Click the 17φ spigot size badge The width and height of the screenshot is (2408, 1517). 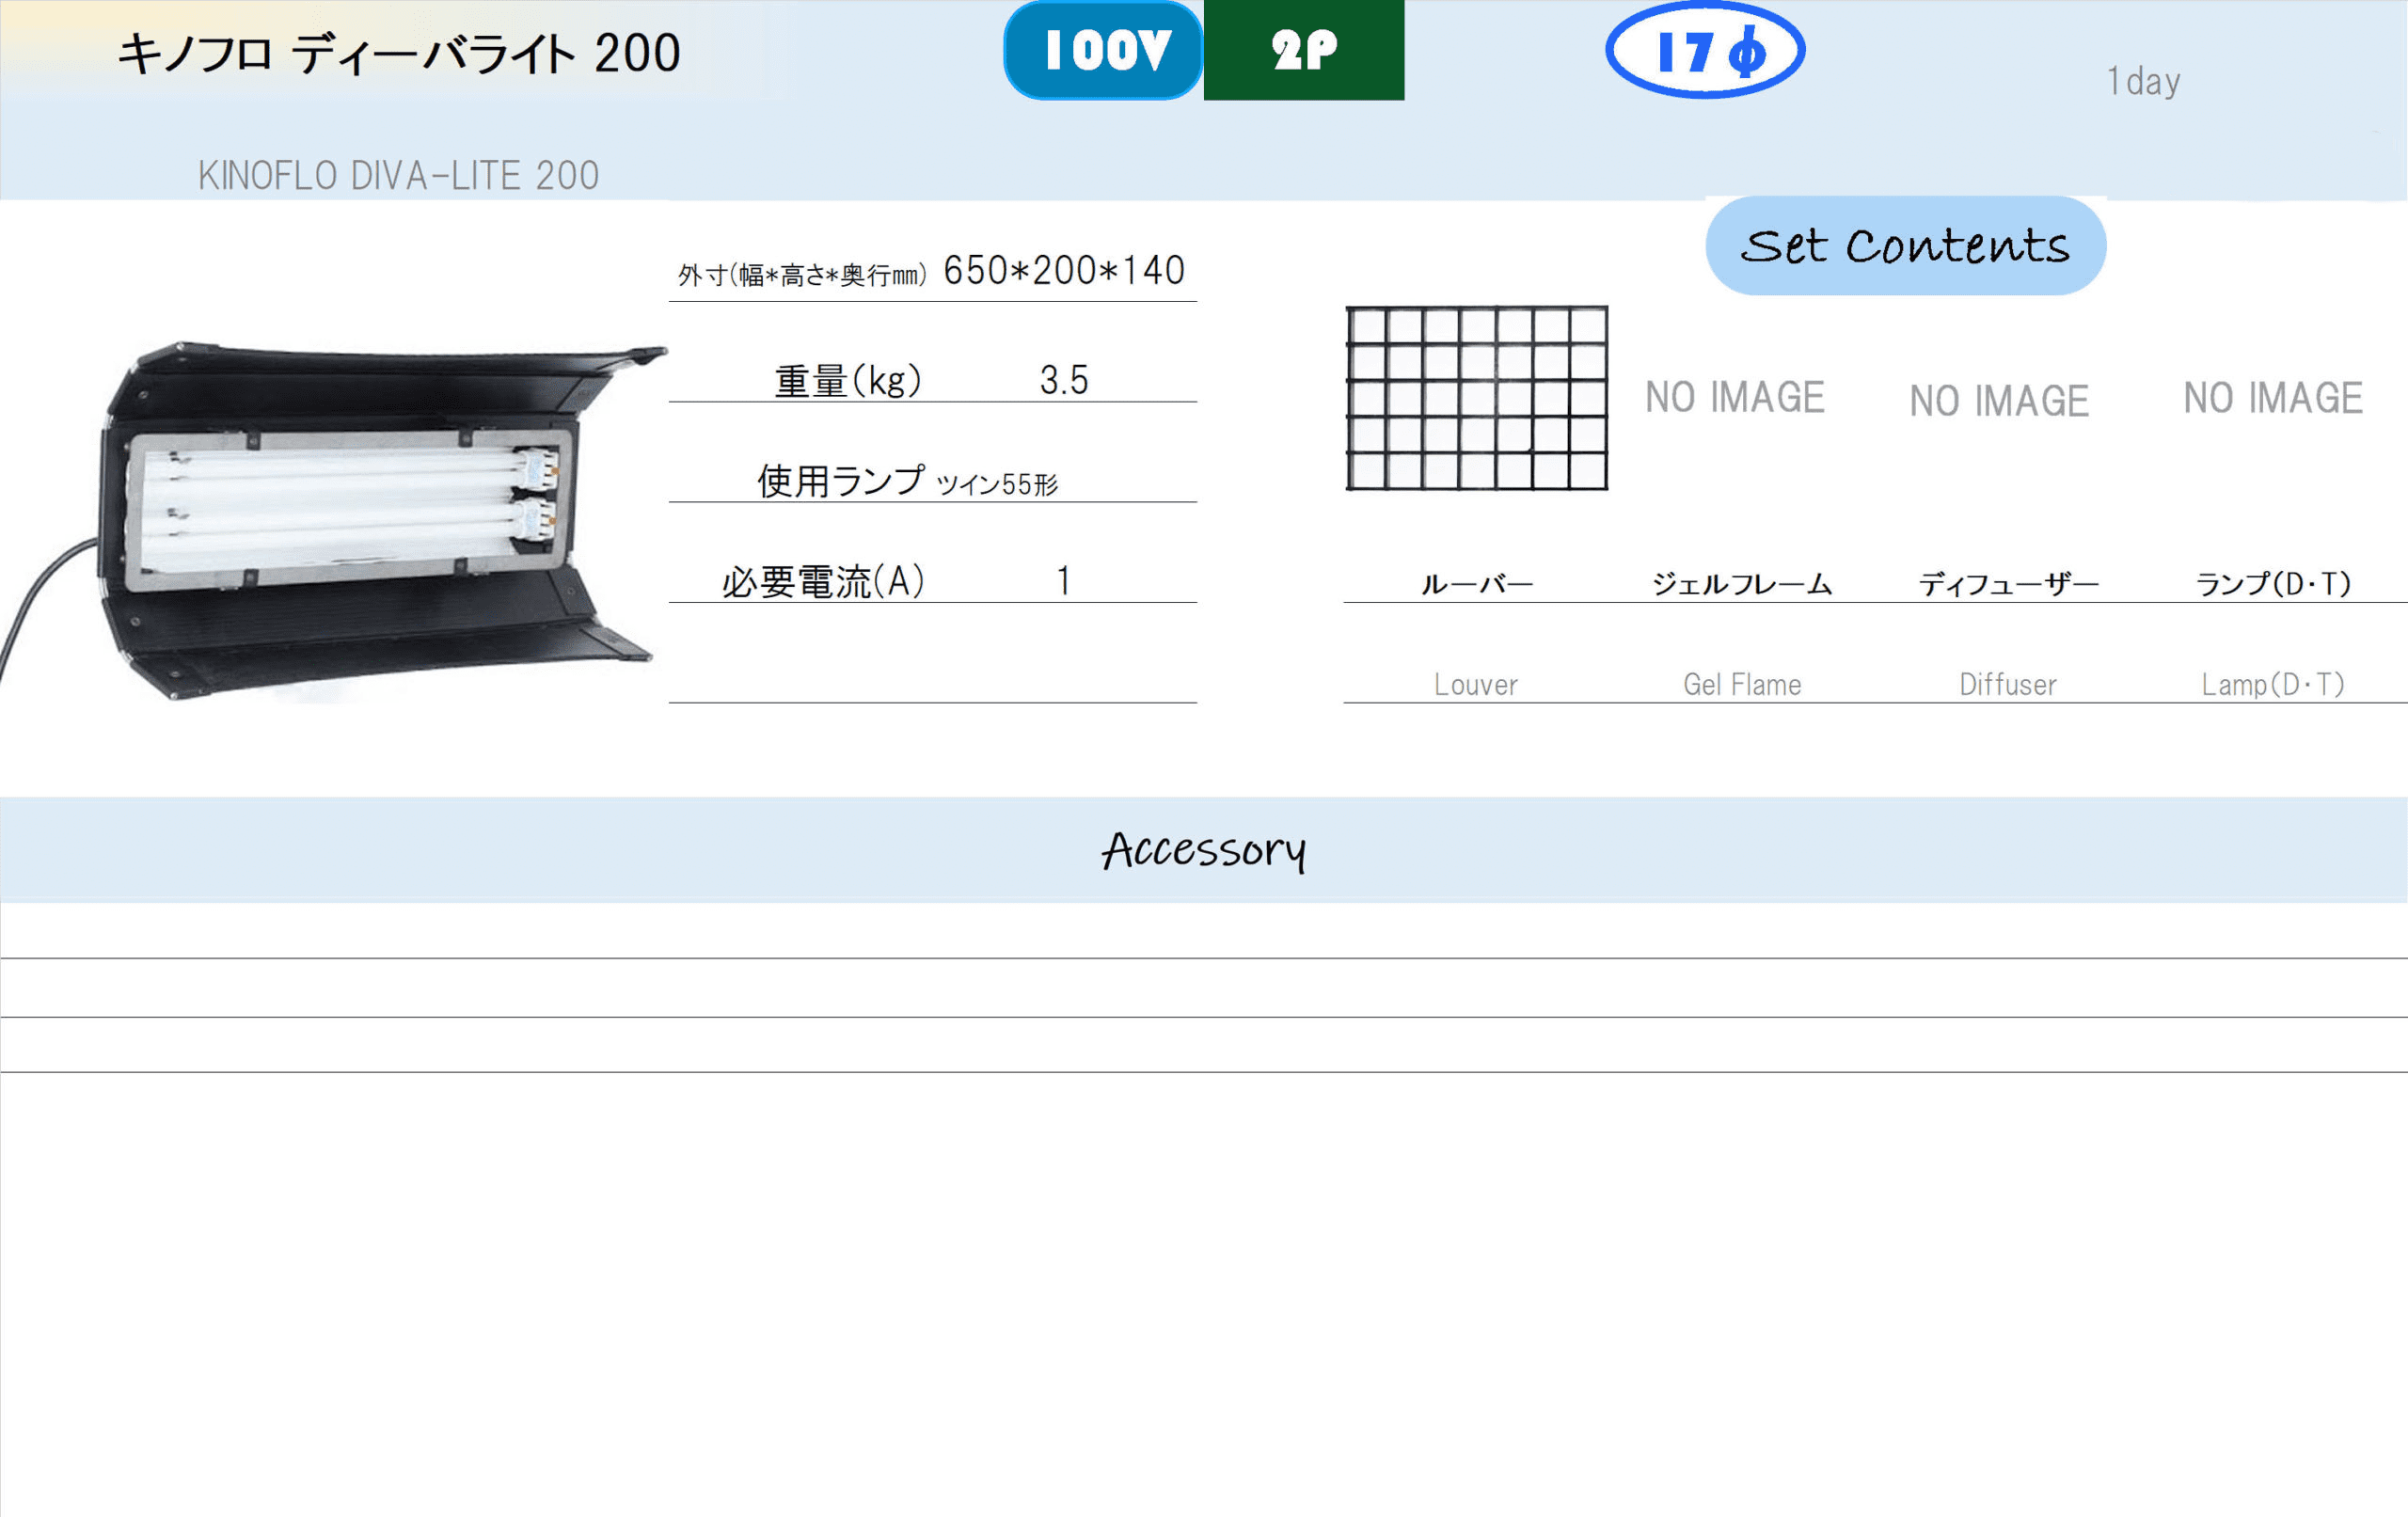coord(1705,50)
